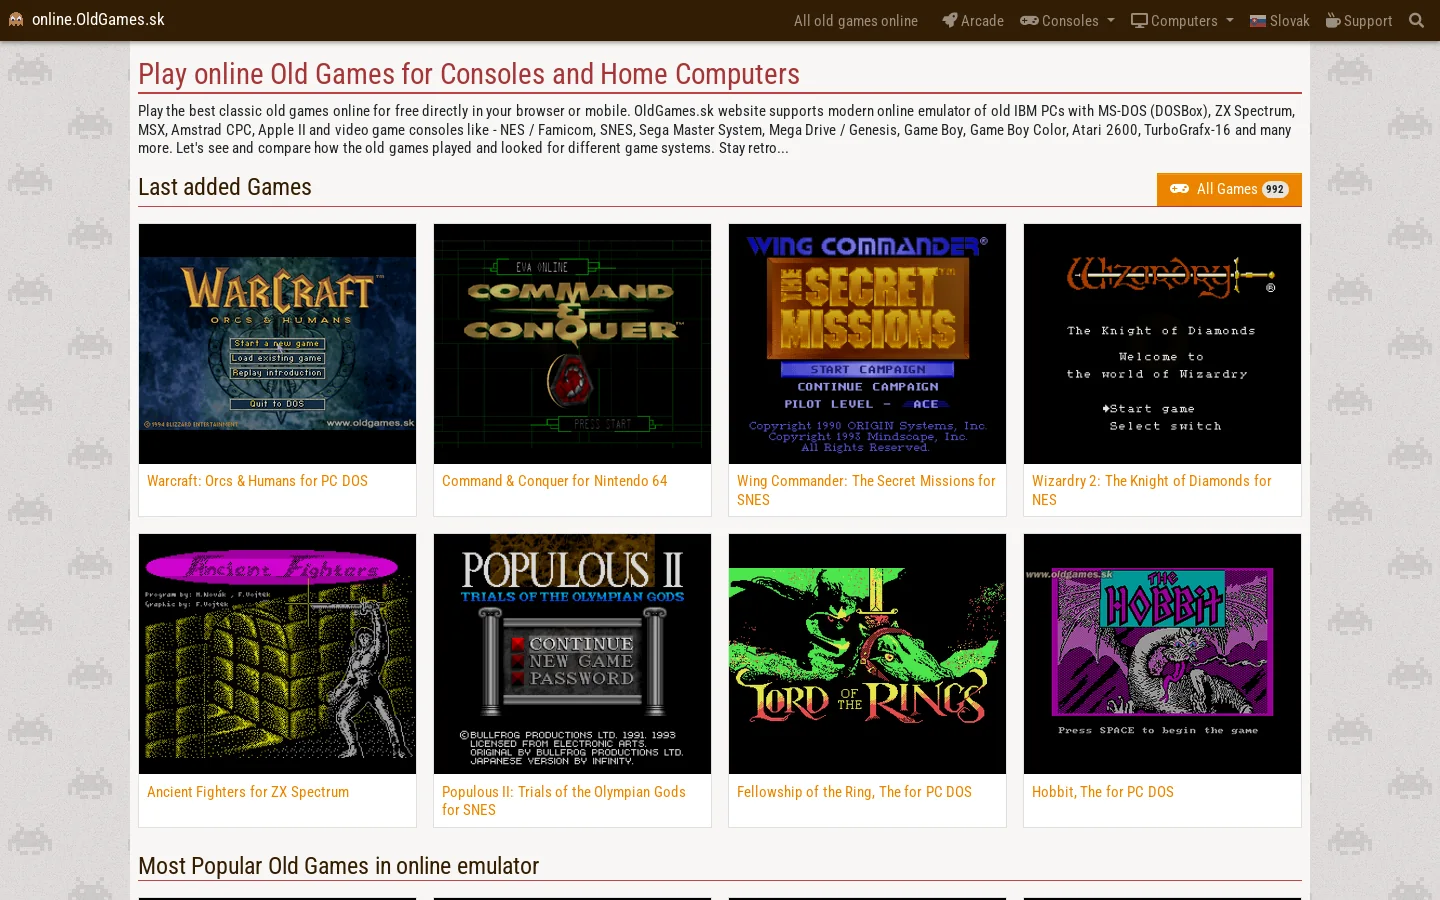Open the Support menu link
Viewport: 1440px width, 900px height.
coord(1359,20)
